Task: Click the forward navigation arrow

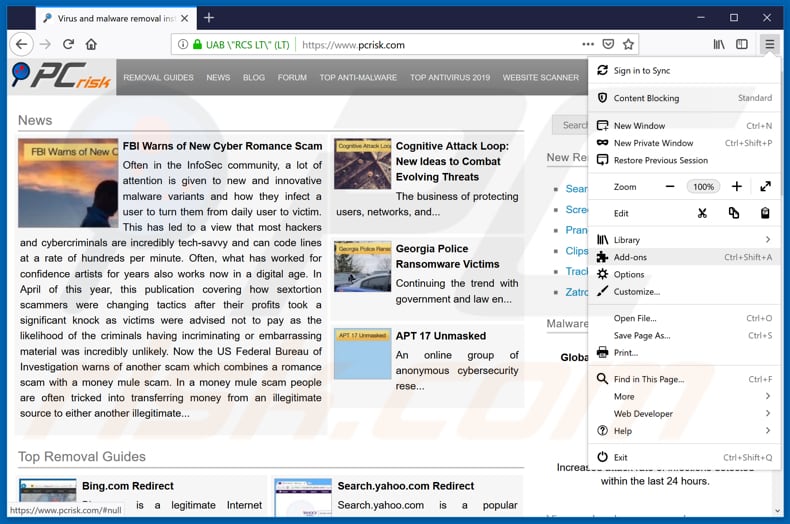Action: pyautogui.click(x=45, y=44)
